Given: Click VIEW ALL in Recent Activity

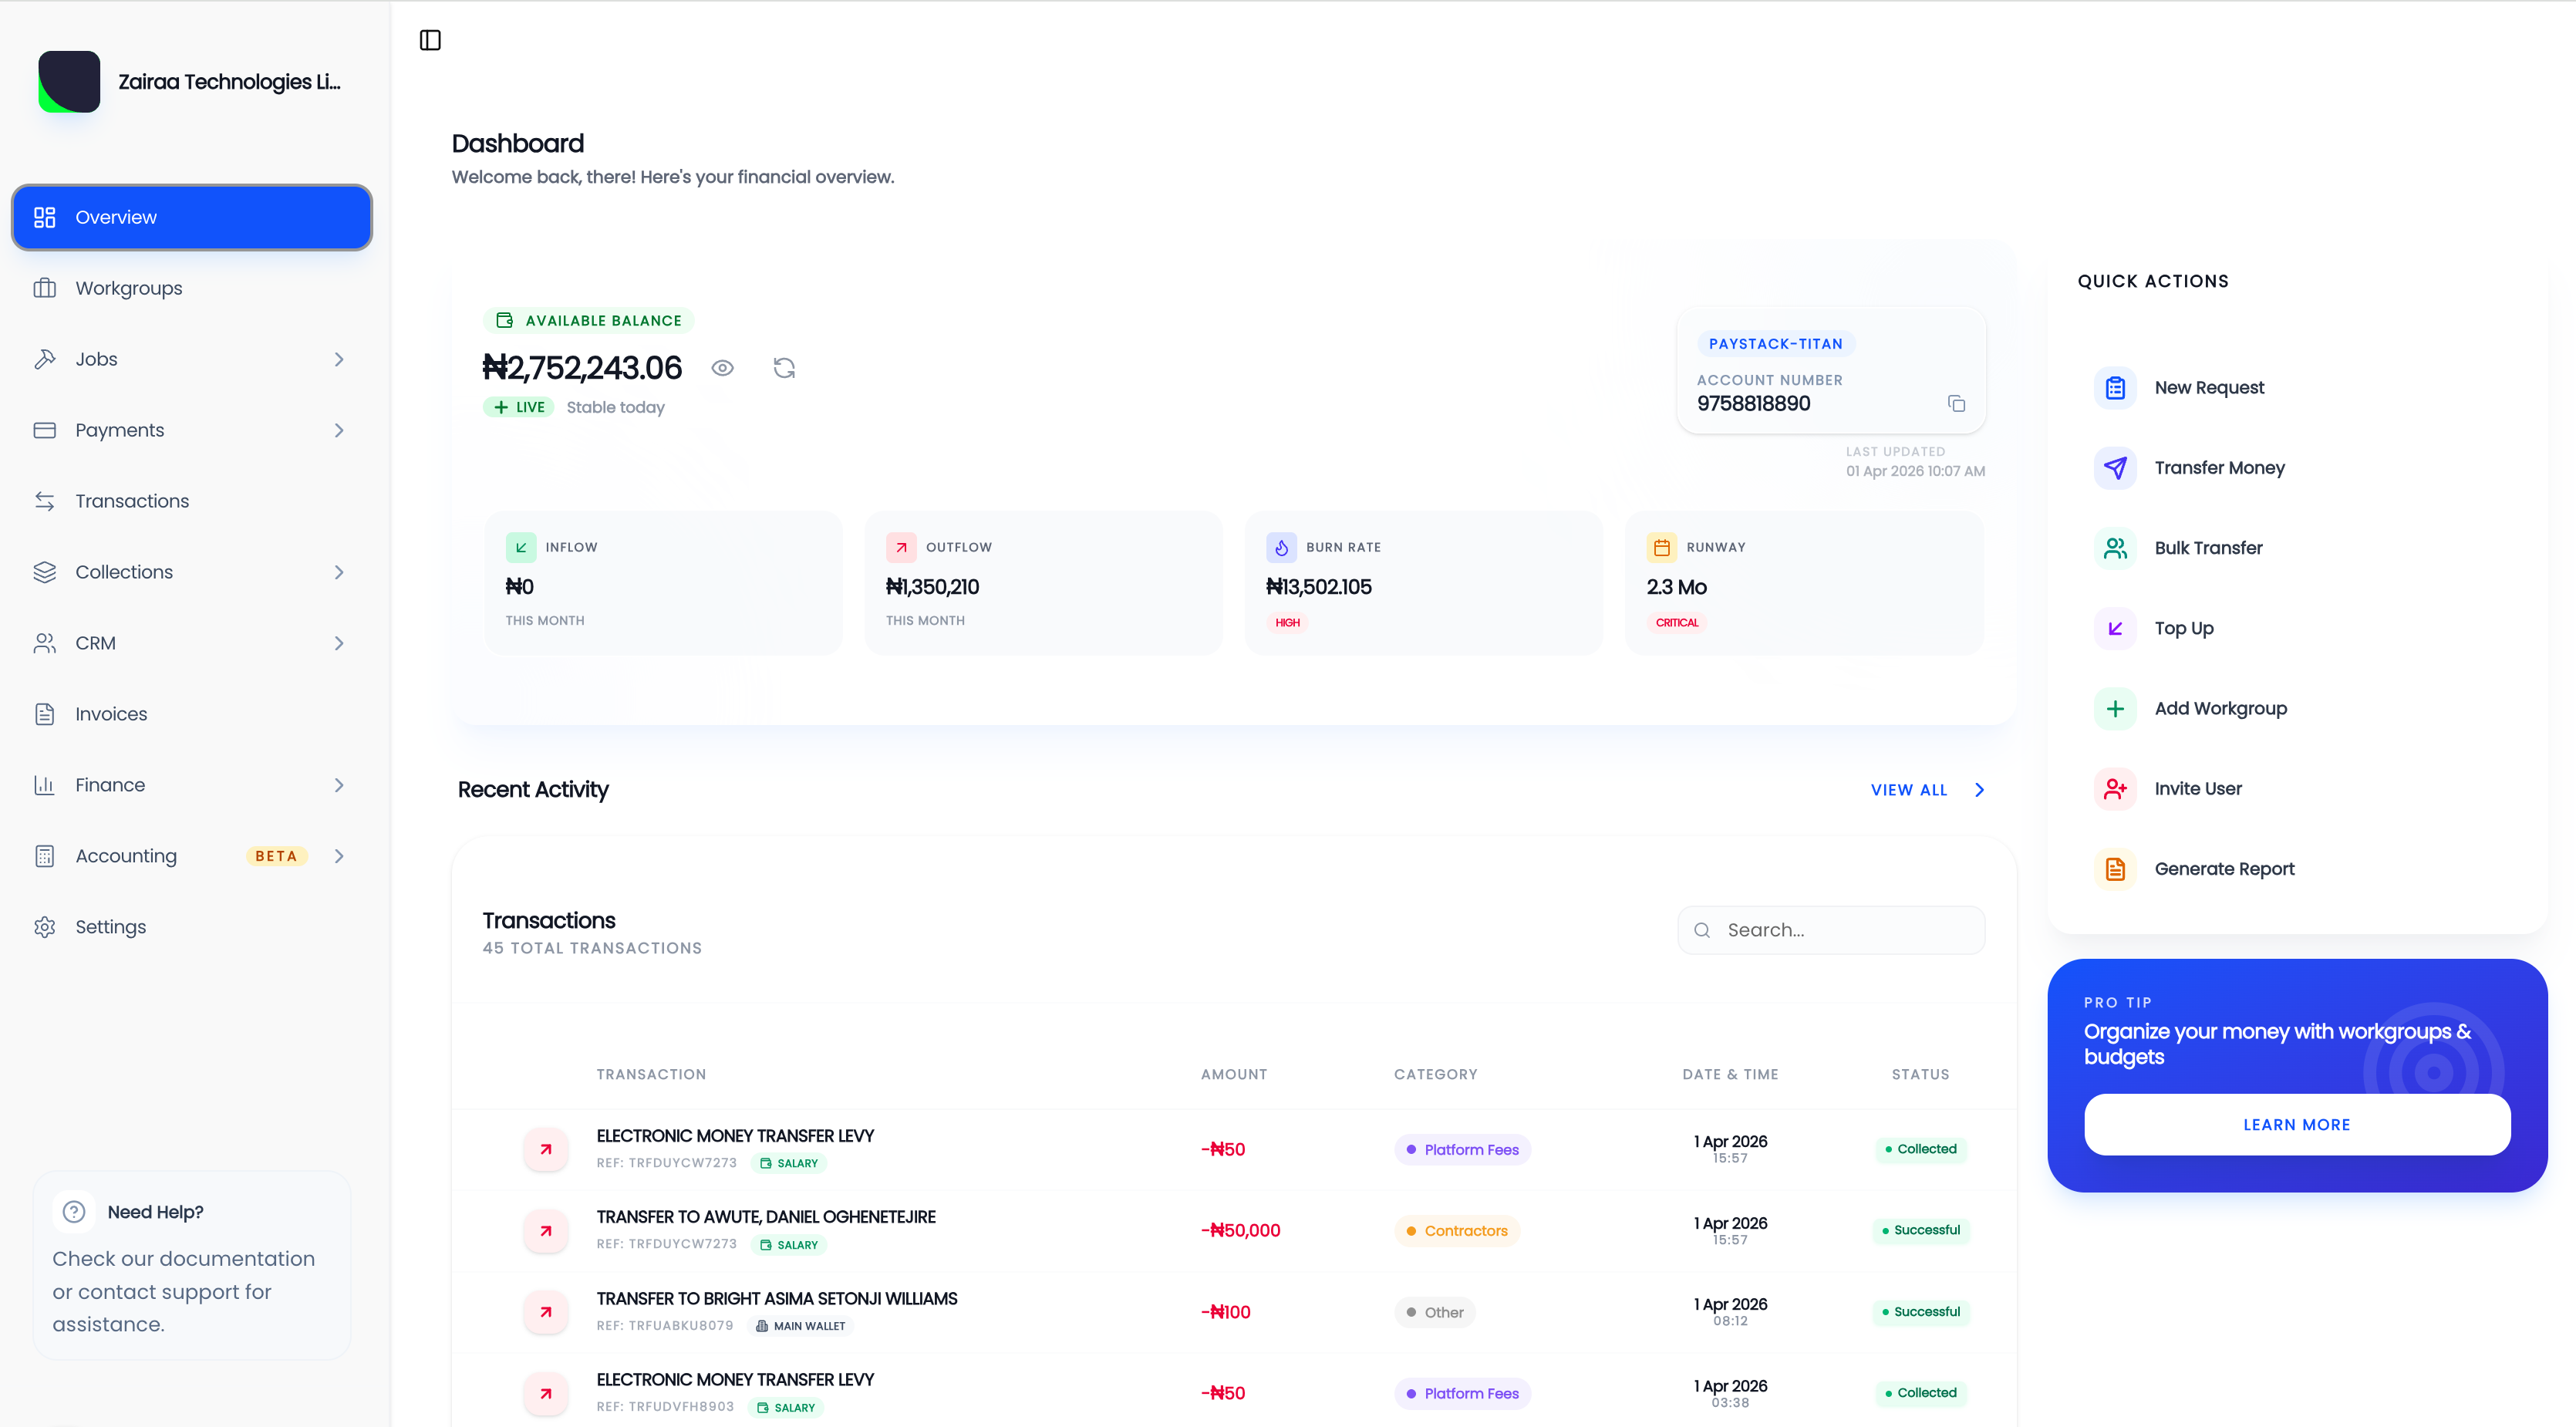Looking at the screenshot, I should (x=1908, y=789).
